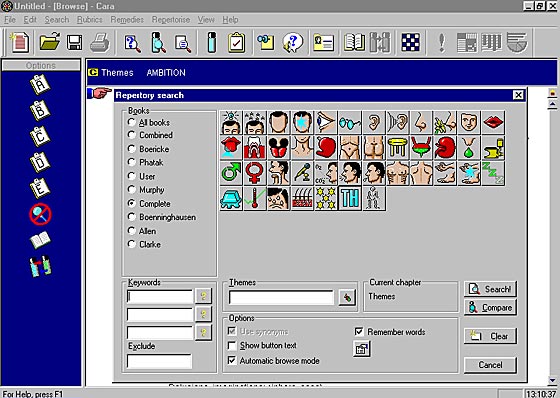Select clipboard C in Options sidebar
This screenshot has height=398, width=560.
(x=40, y=136)
